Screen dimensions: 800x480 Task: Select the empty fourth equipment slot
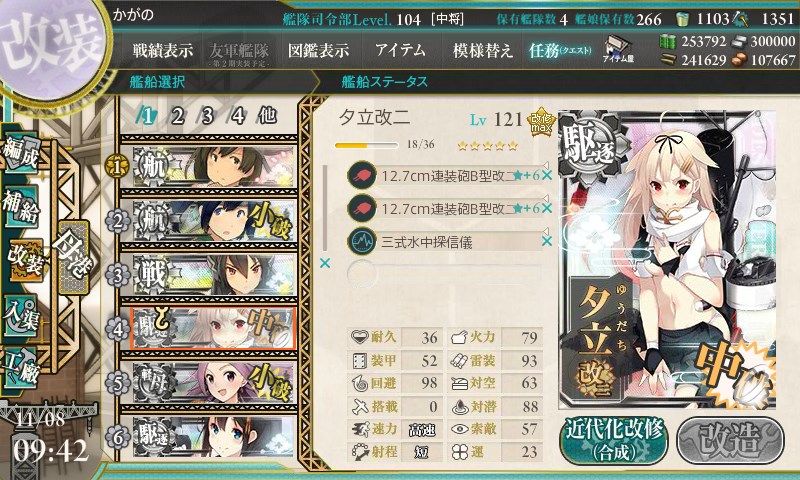[x=444, y=274]
